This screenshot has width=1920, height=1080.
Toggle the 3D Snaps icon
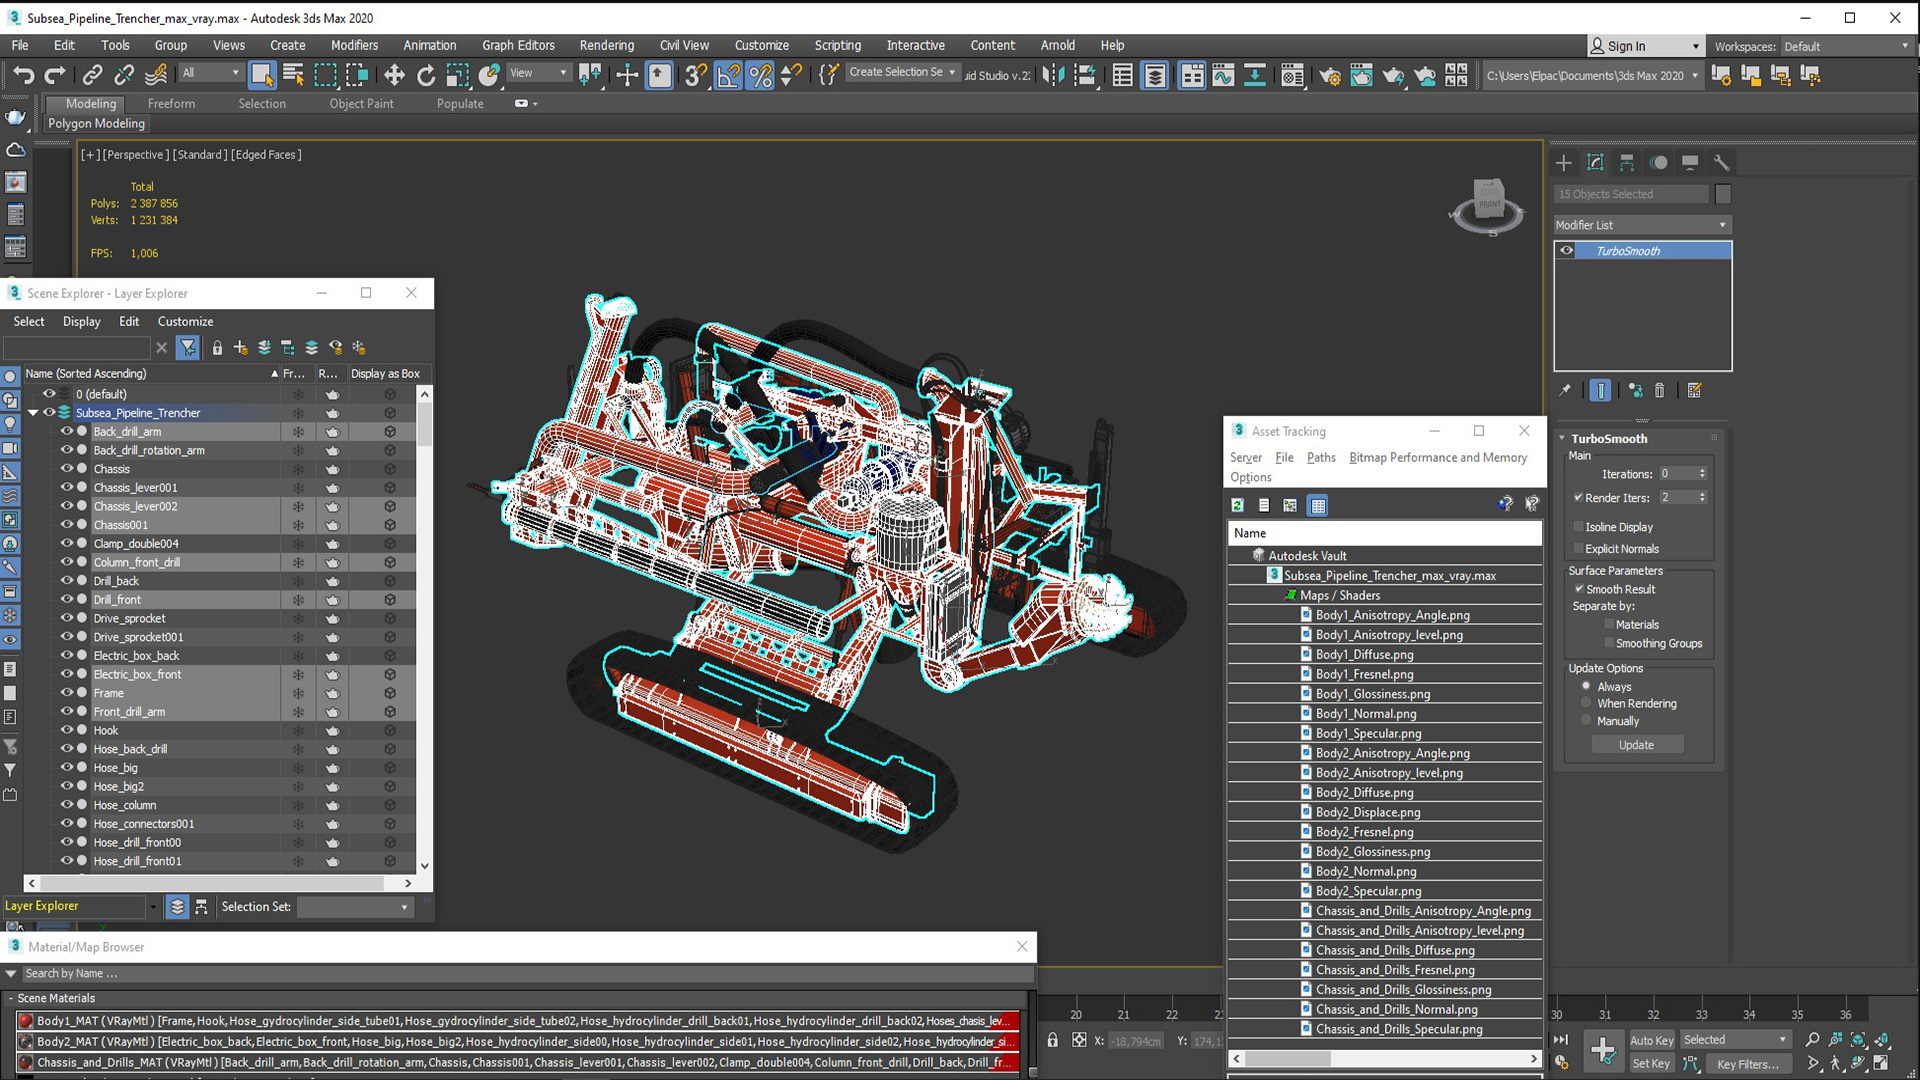pos(696,75)
